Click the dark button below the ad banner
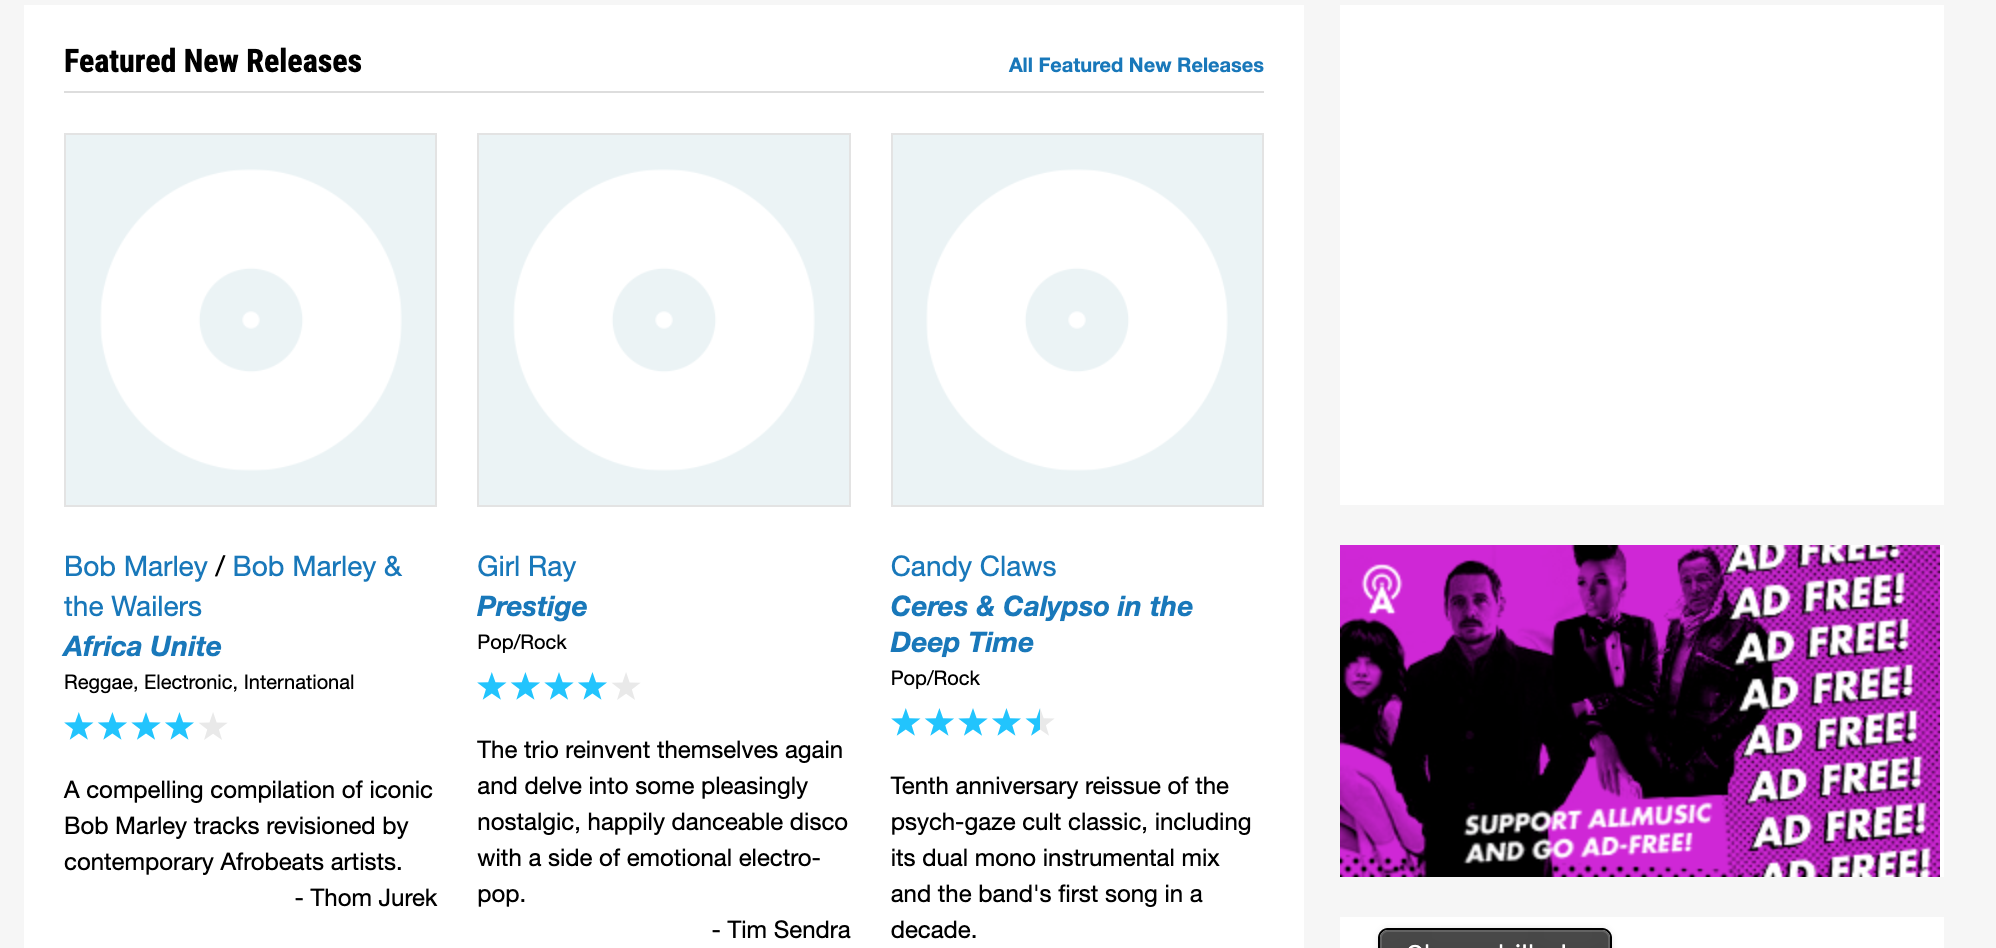The width and height of the screenshot is (1996, 948). tap(1494, 939)
